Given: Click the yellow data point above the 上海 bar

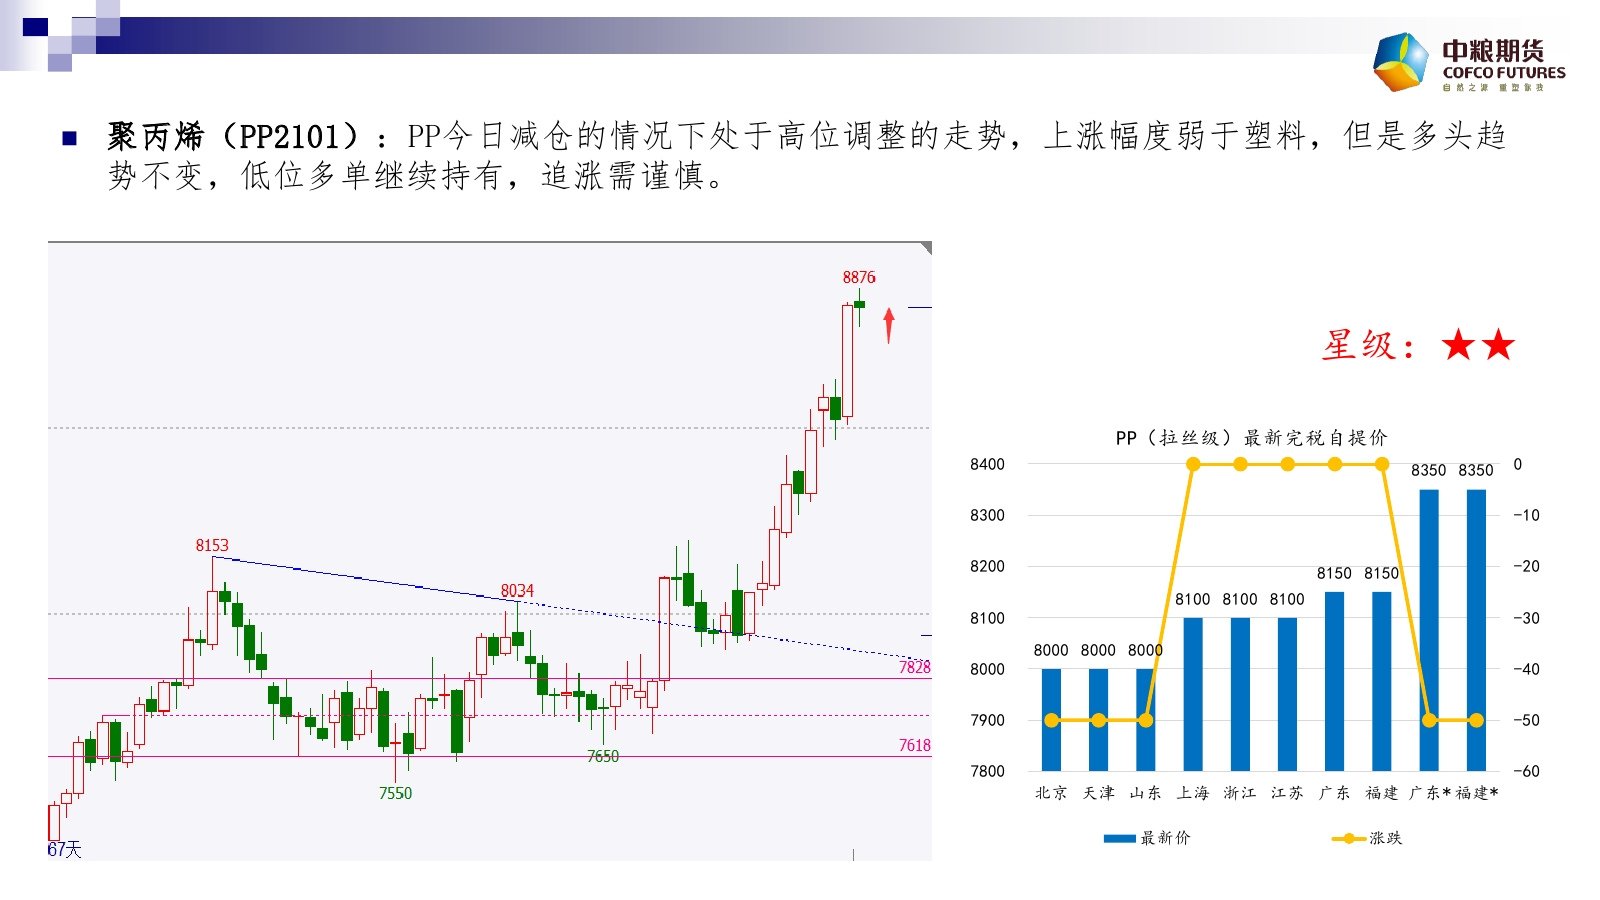Looking at the screenshot, I should tap(1192, 464).
